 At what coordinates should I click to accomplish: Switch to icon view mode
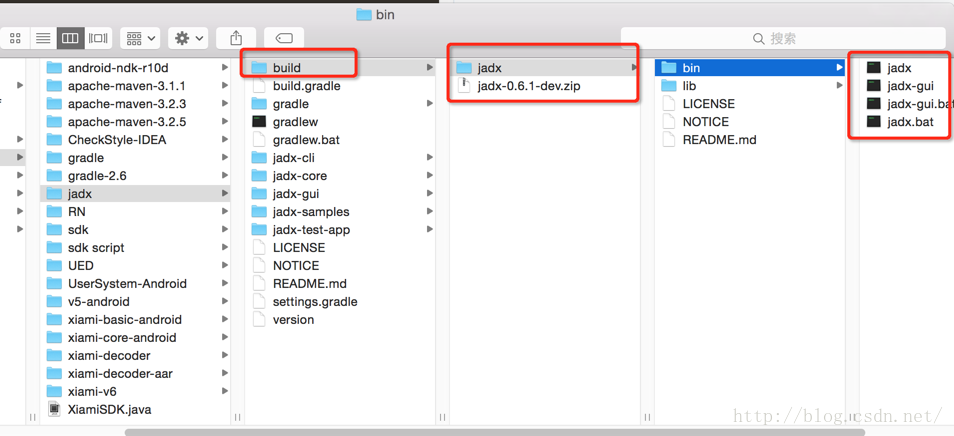coord(16,38)
